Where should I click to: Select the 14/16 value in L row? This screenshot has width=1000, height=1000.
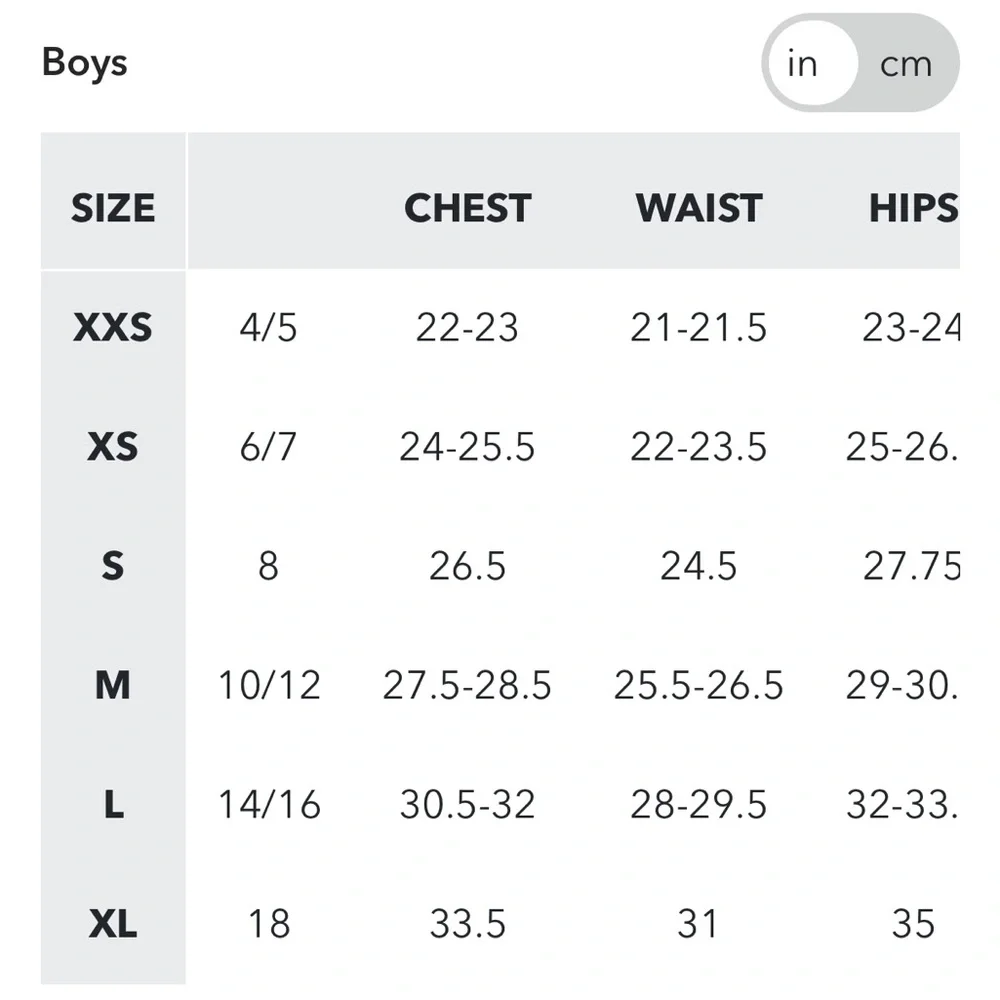[x=269, y=805]
